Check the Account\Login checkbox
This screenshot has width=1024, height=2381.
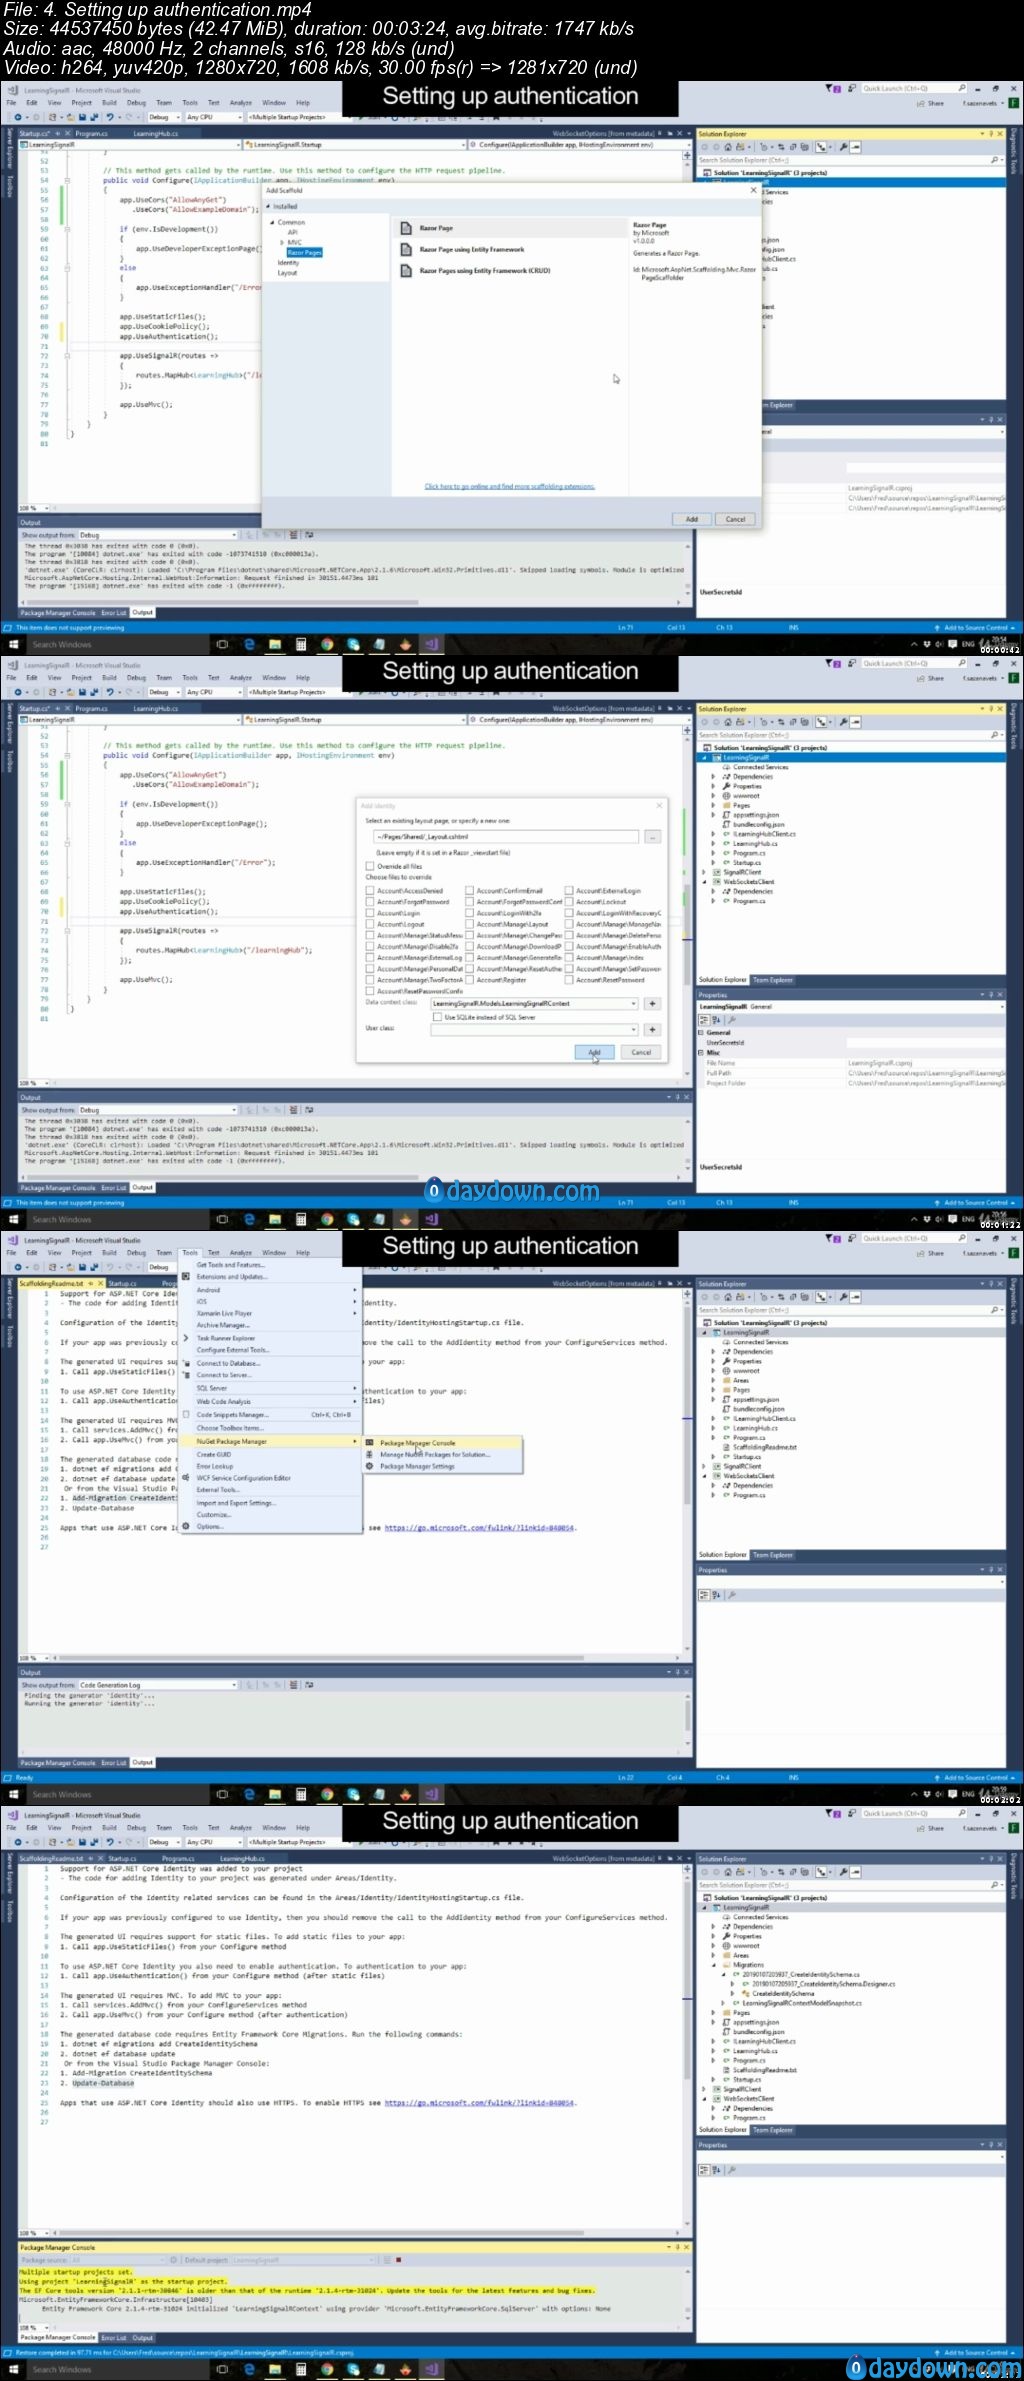point(370,913)
